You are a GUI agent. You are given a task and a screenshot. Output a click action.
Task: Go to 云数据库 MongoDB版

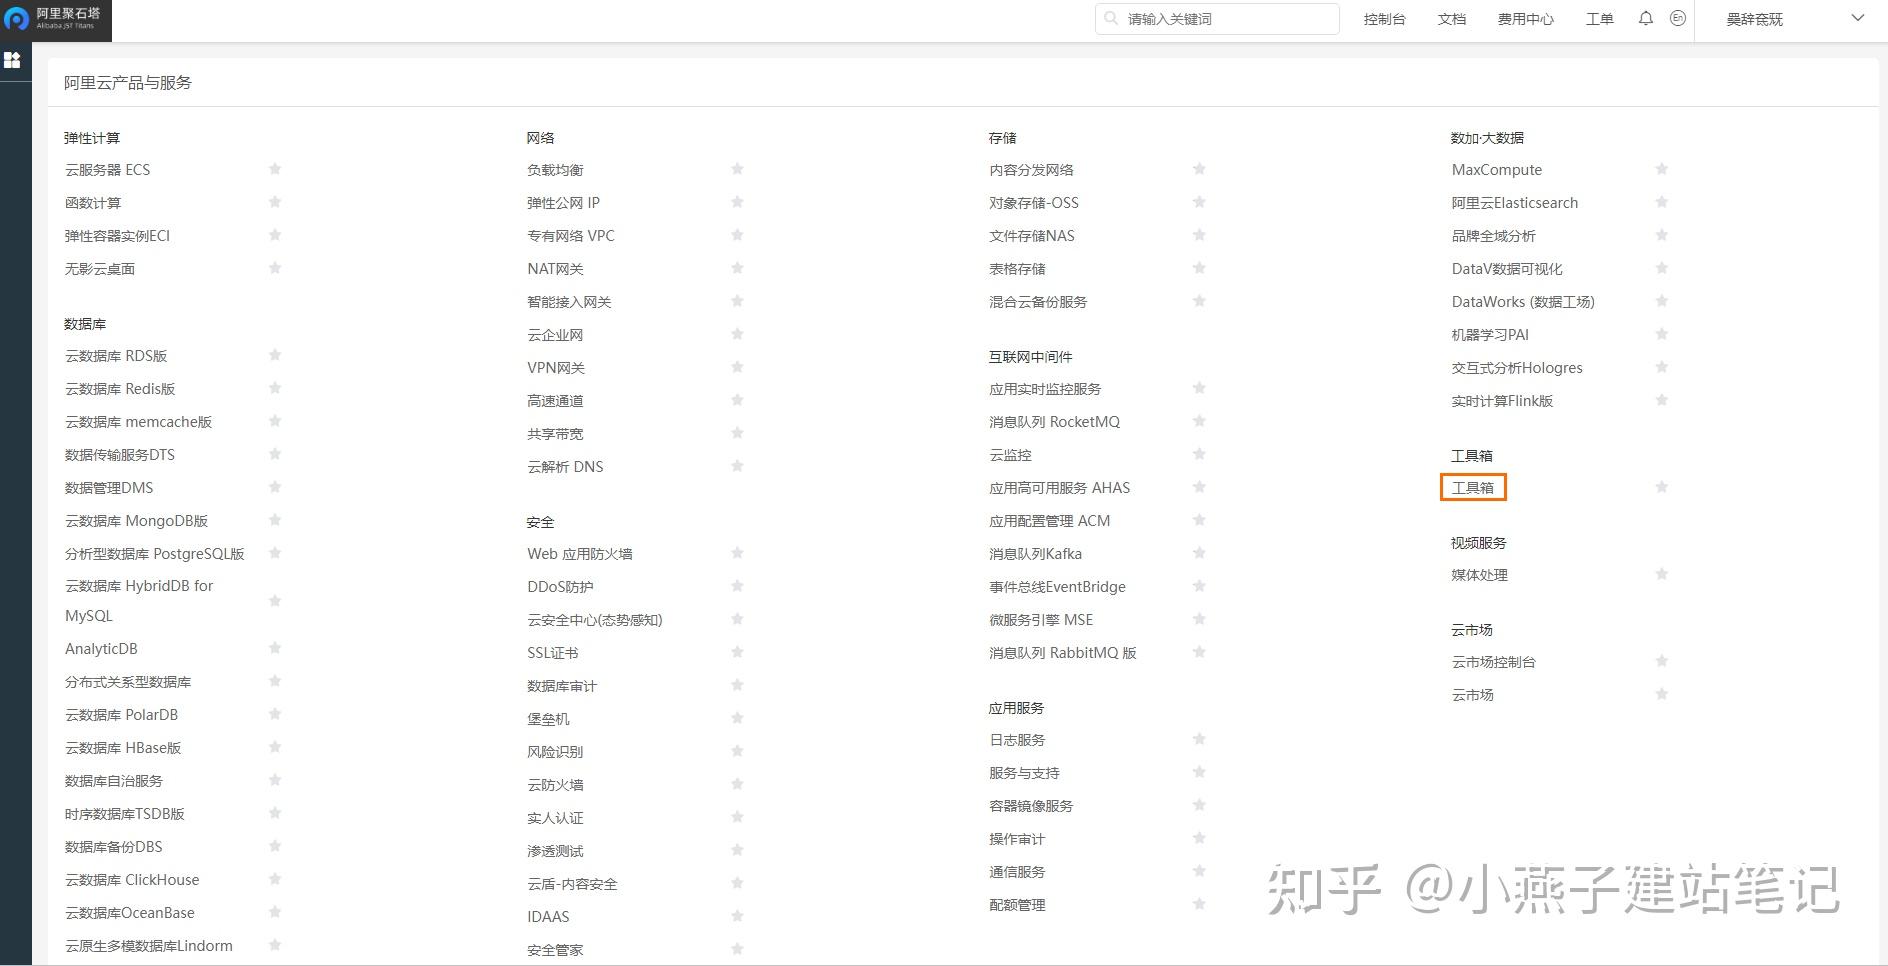[137, 521]
